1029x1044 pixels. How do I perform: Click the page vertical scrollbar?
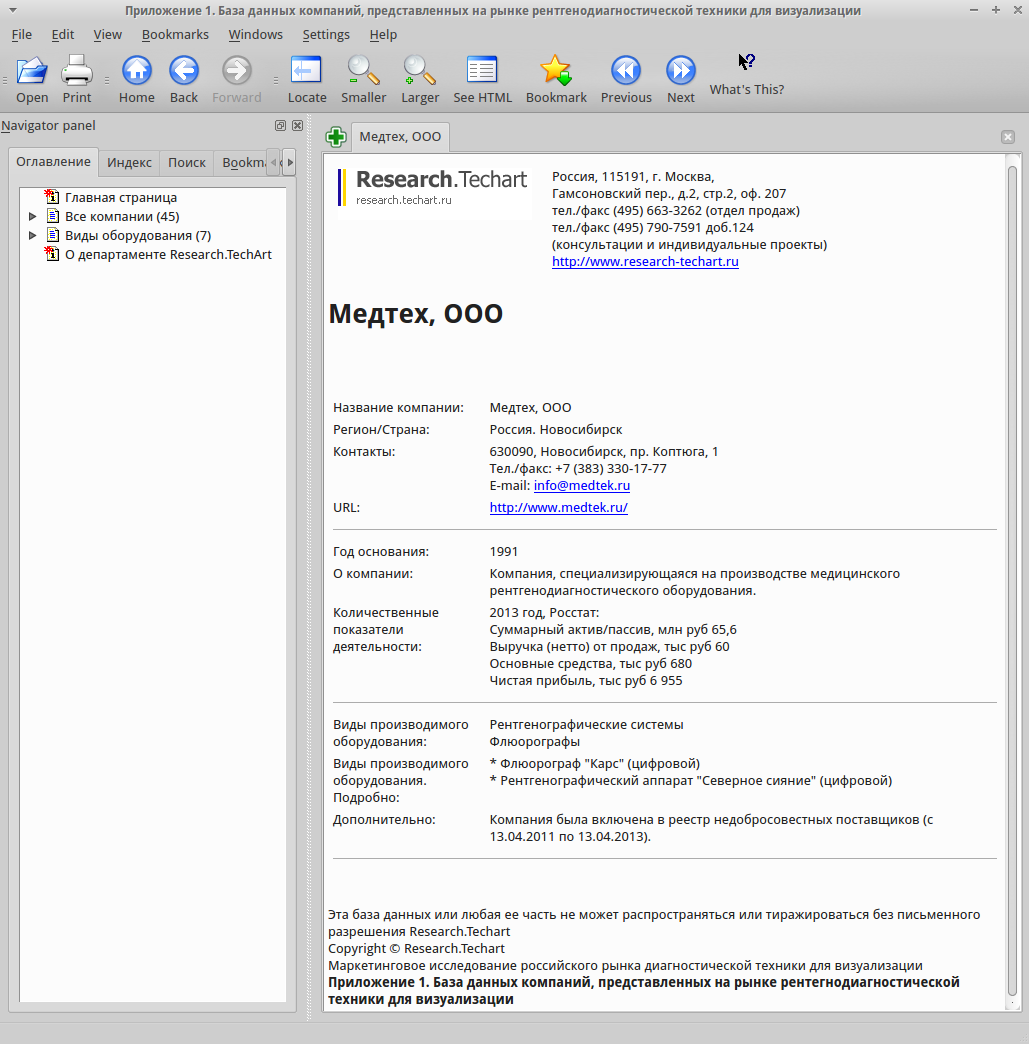click(x=1012, y=579)
